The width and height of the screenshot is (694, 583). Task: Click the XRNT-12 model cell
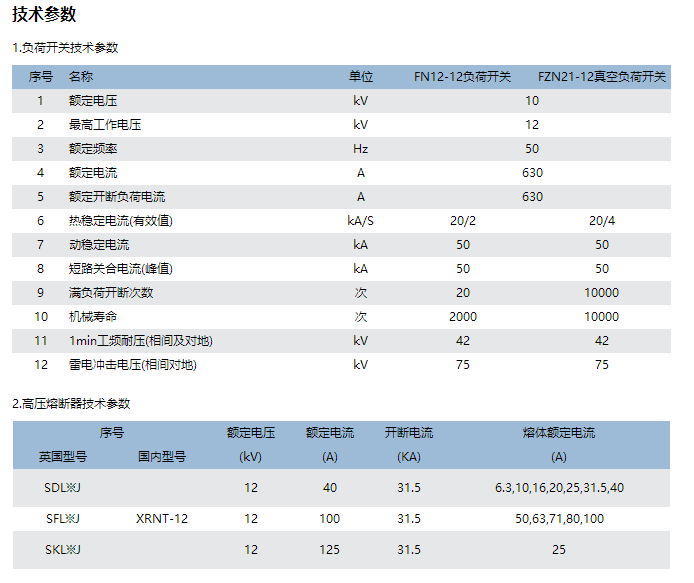[161, 519]
